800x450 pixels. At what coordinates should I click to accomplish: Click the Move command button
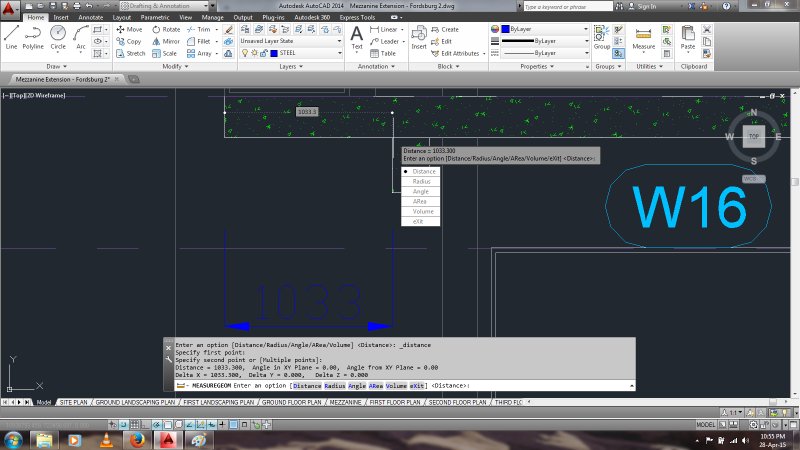[128, 30]
